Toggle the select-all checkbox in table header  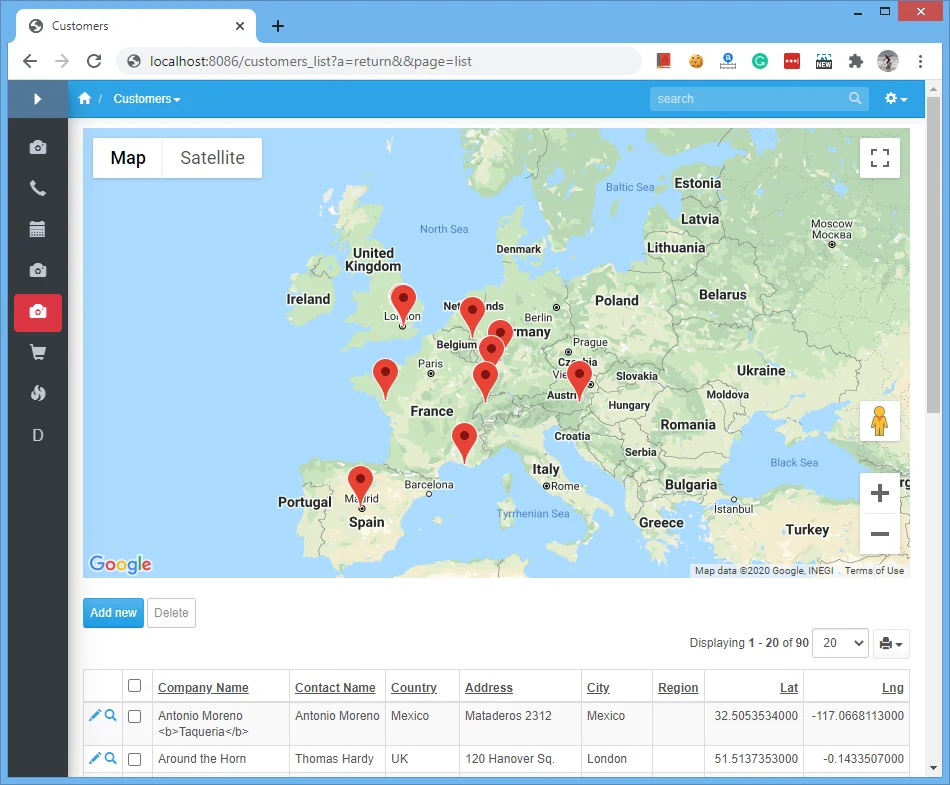pos(135,686)
